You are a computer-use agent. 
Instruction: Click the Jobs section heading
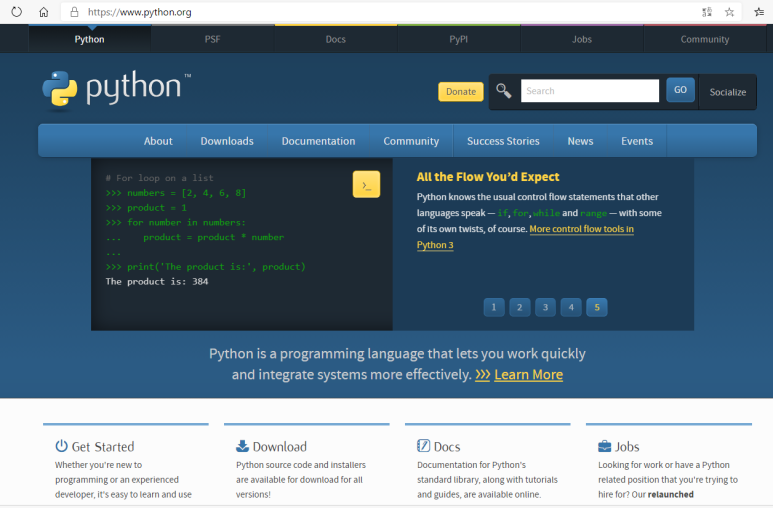627,447
